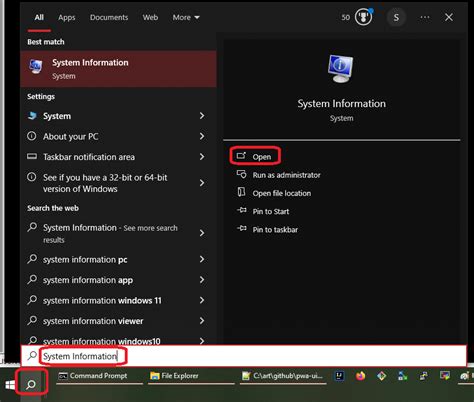
Task: Expand the More dropdown
Action: click(x=186, y=17)
